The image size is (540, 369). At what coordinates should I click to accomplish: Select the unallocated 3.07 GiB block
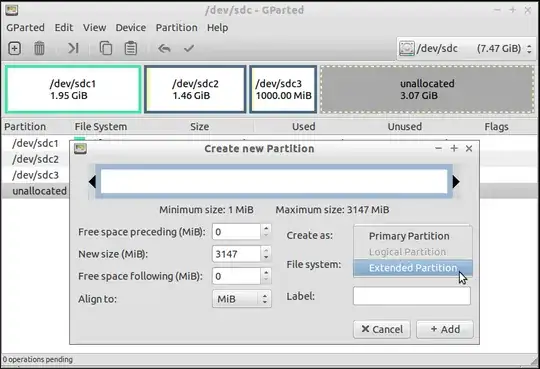pyautogui.click(x=427, y=89)
